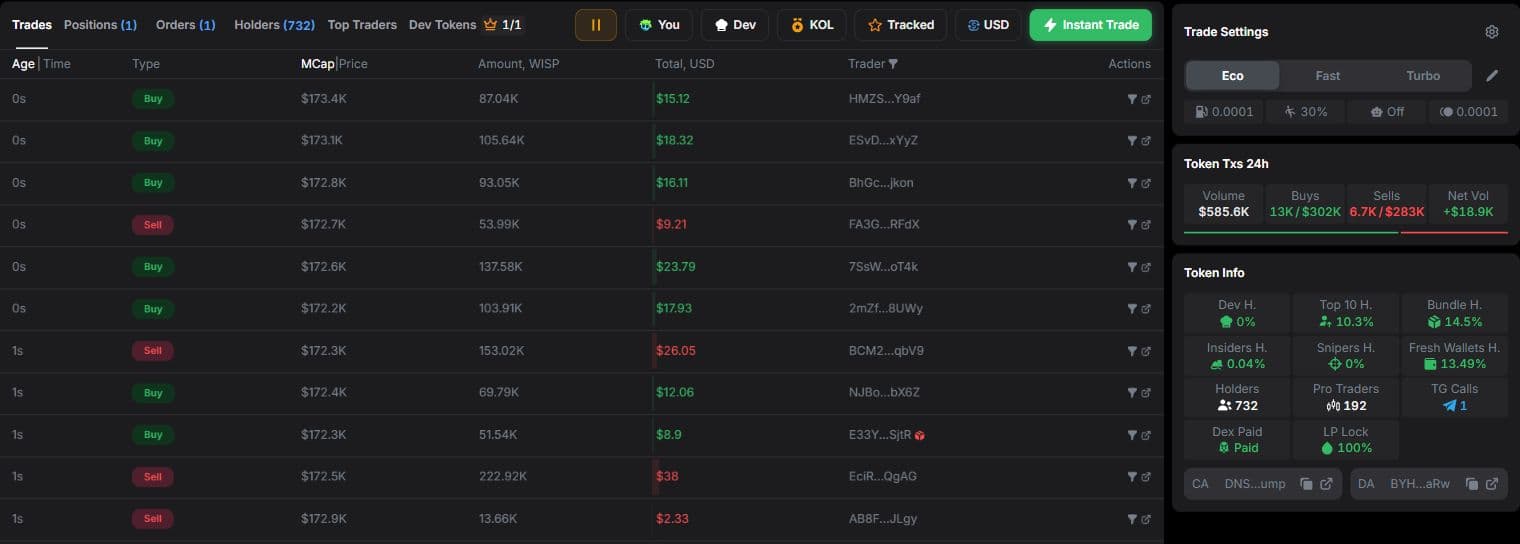Select the Fast trade preset
The height and width of the screenshot is (544, 1520).
point(1328,76)
